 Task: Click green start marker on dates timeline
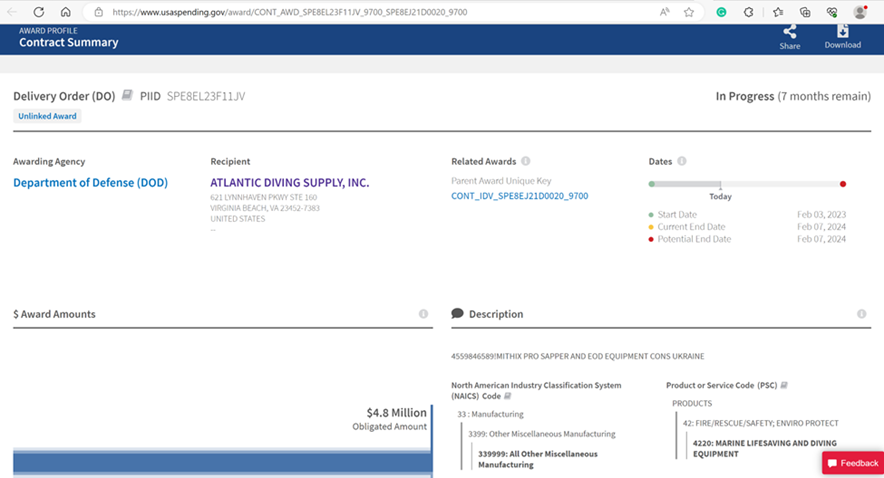click(x=652, y=184)
